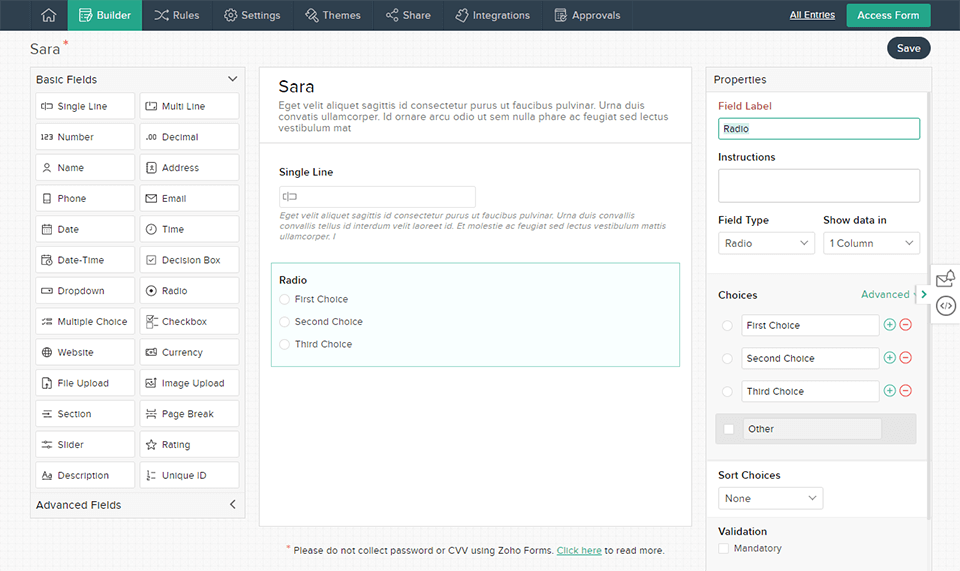Add a Time field

(189, 229)
